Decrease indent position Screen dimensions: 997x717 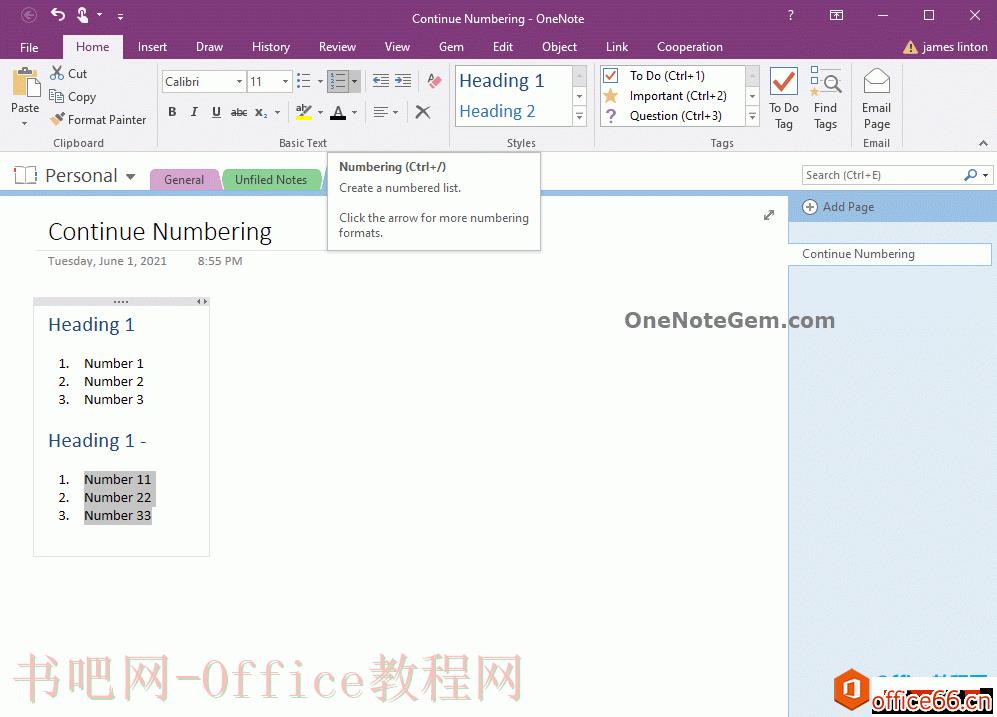[x=381, y=81]
